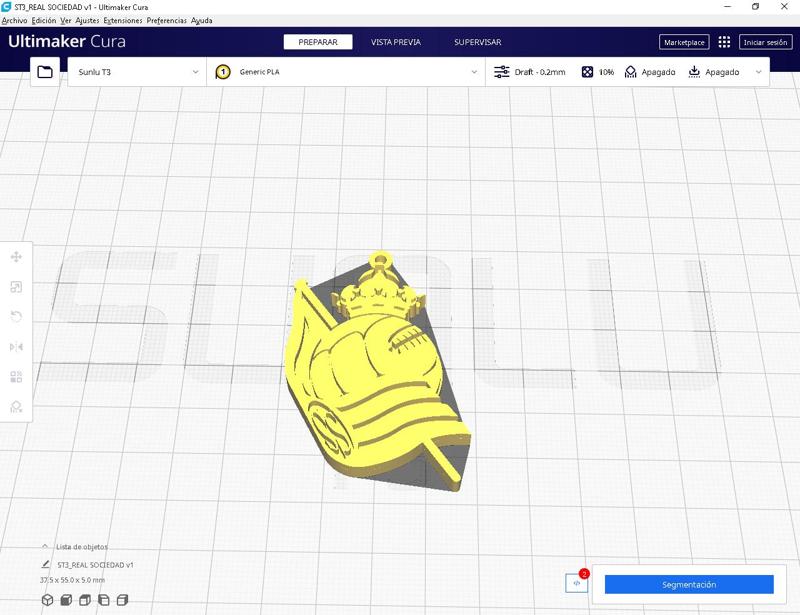Expand the print settings panel chevron
800x615 pixels.
[759, 72]
